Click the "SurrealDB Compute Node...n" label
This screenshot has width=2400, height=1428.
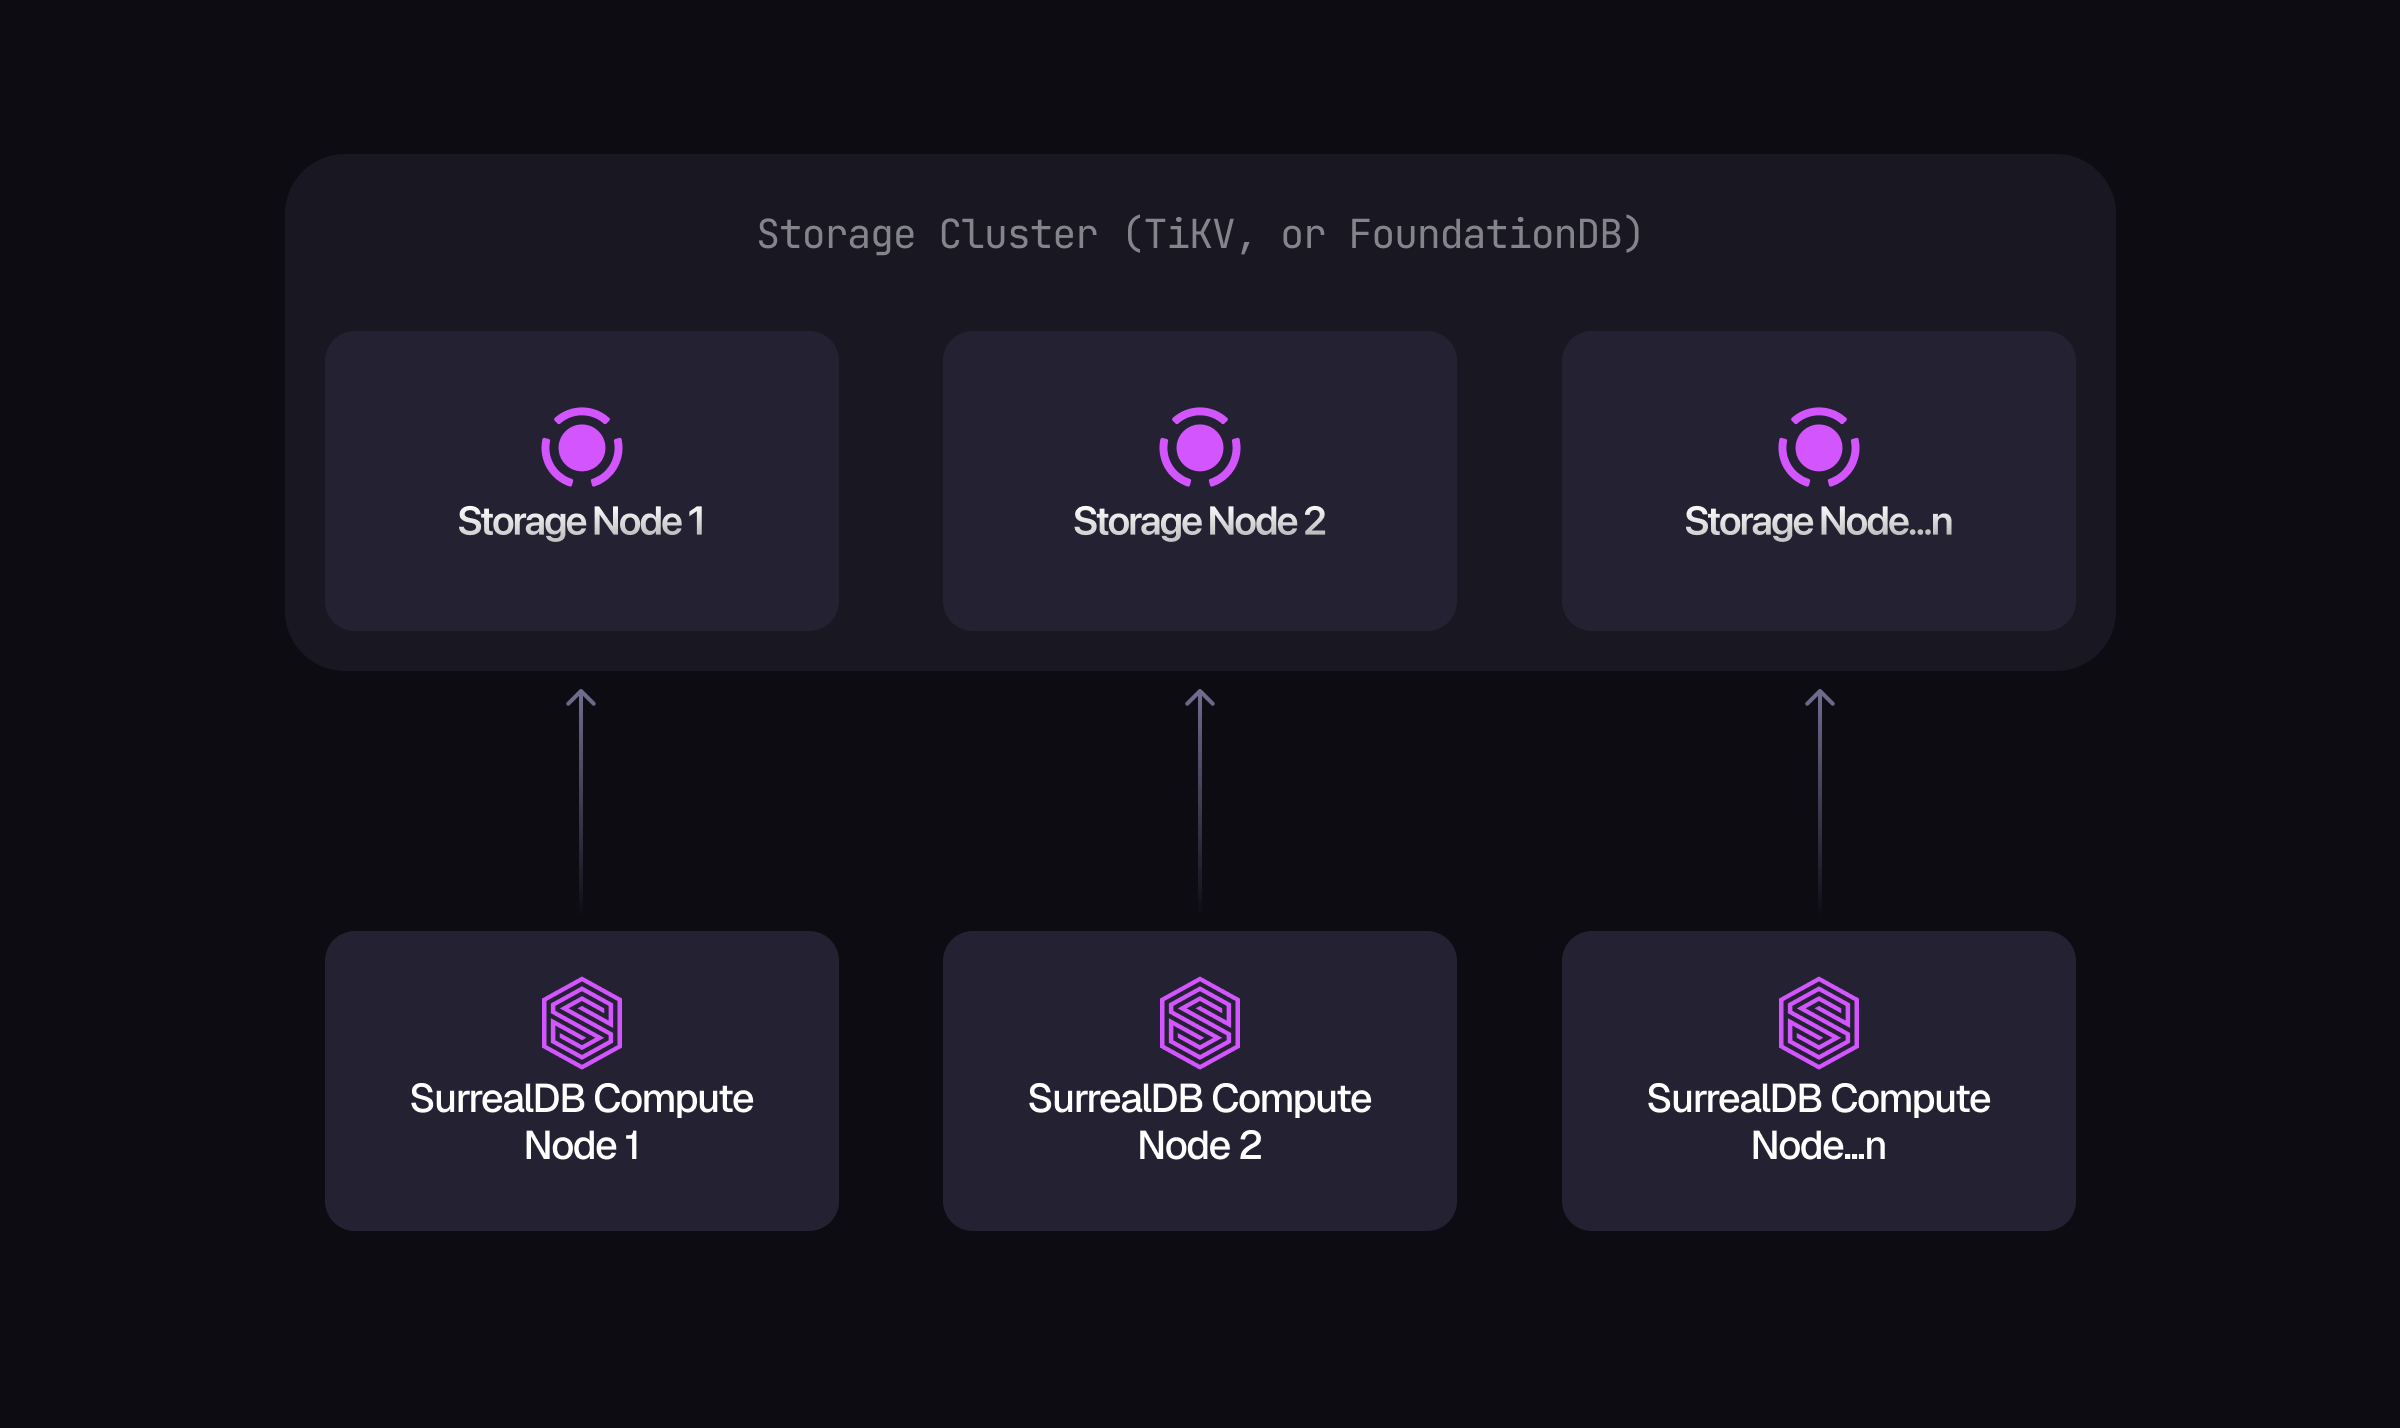[x=1819, y=1122]
